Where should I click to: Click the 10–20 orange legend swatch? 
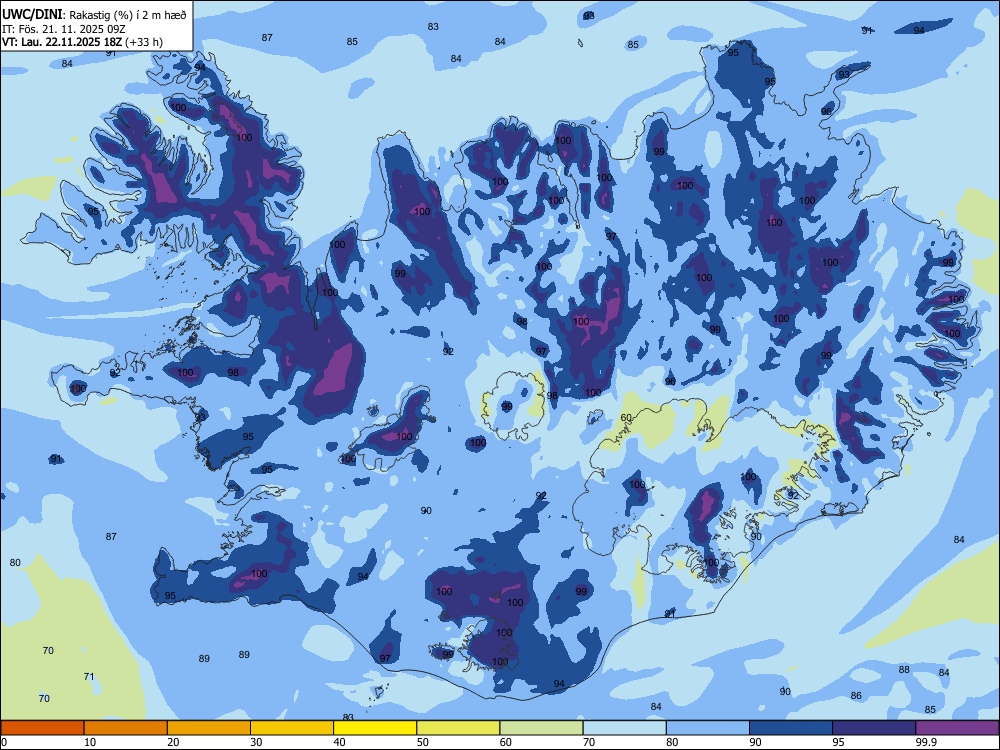click(x=126, y=728)
